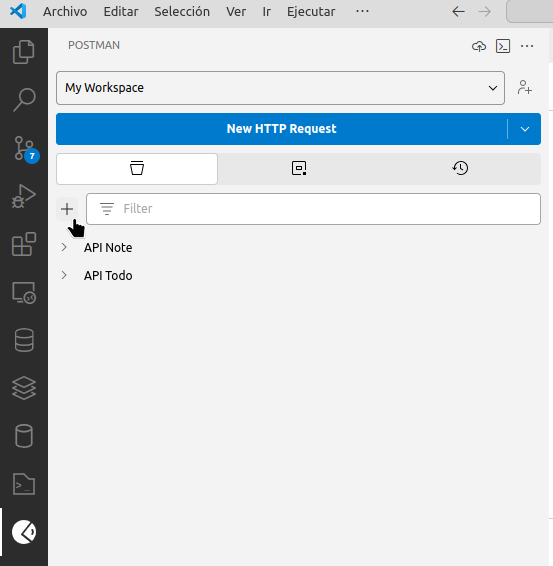Open the Search view icon

coord(24,99)
